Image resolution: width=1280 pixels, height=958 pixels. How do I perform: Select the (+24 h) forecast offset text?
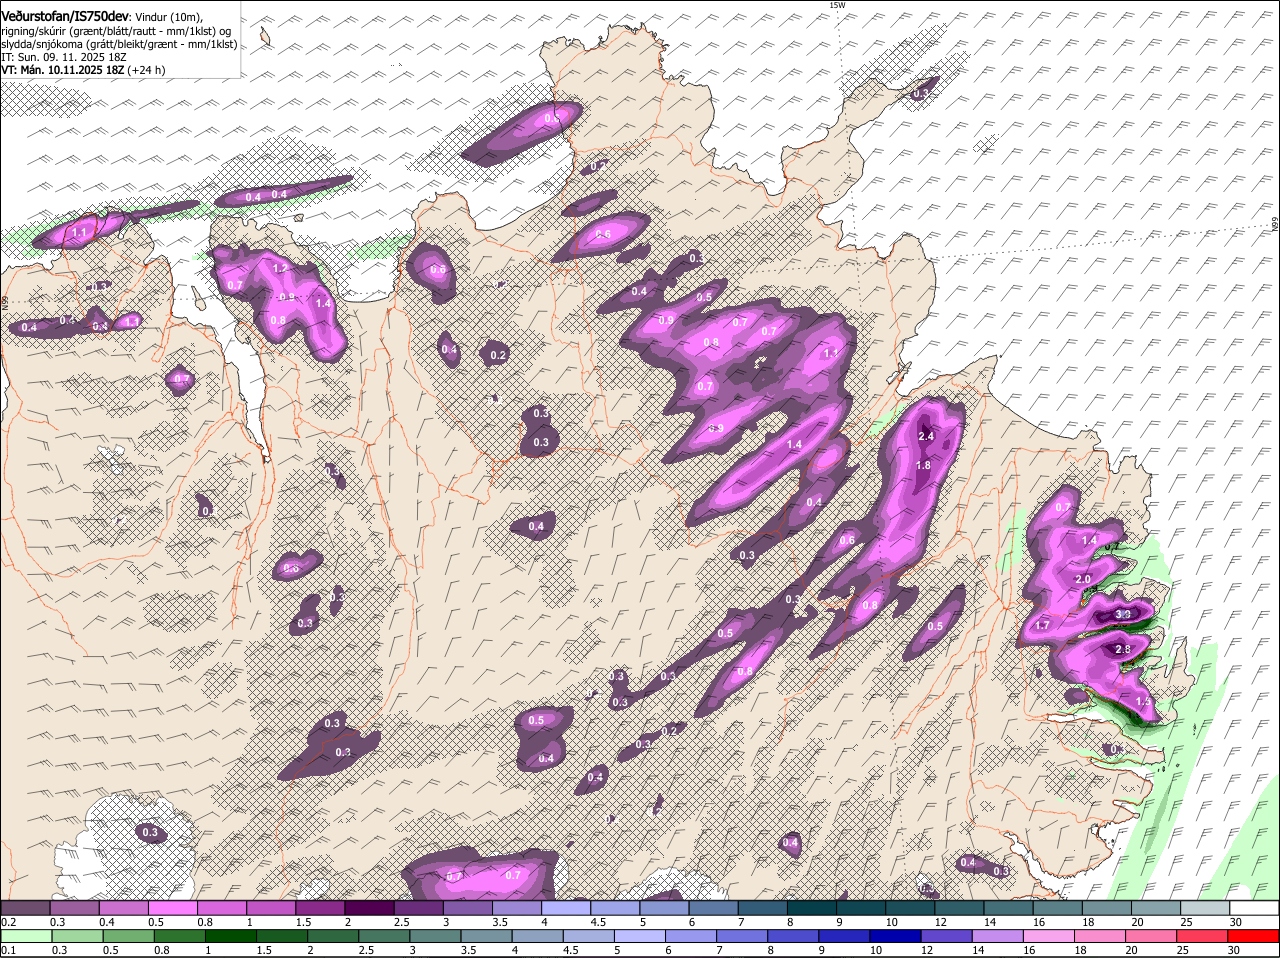[146, 71]
